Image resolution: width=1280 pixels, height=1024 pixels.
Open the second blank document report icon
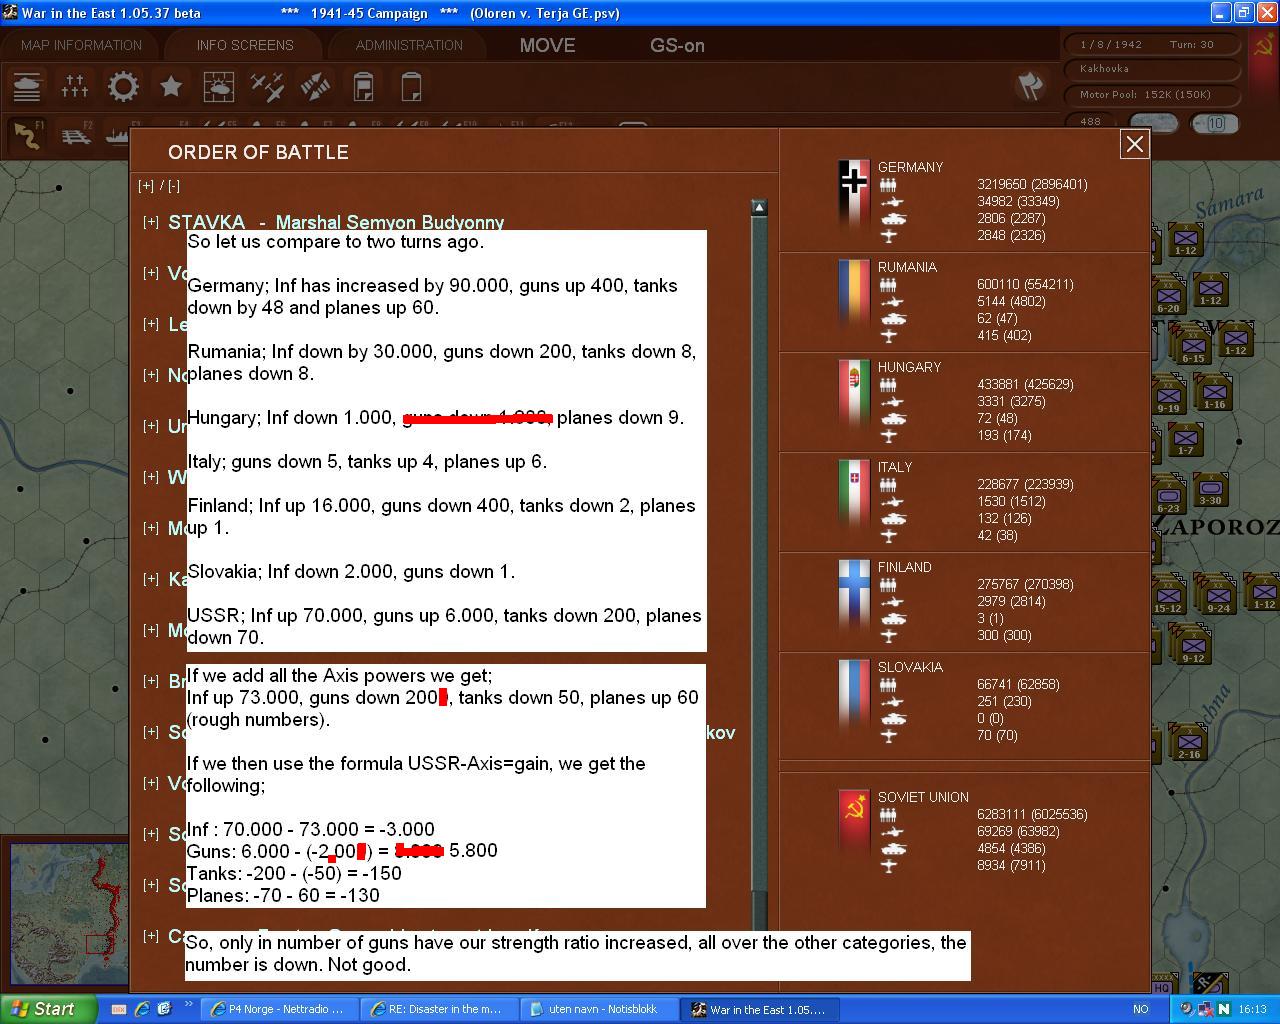411,87
